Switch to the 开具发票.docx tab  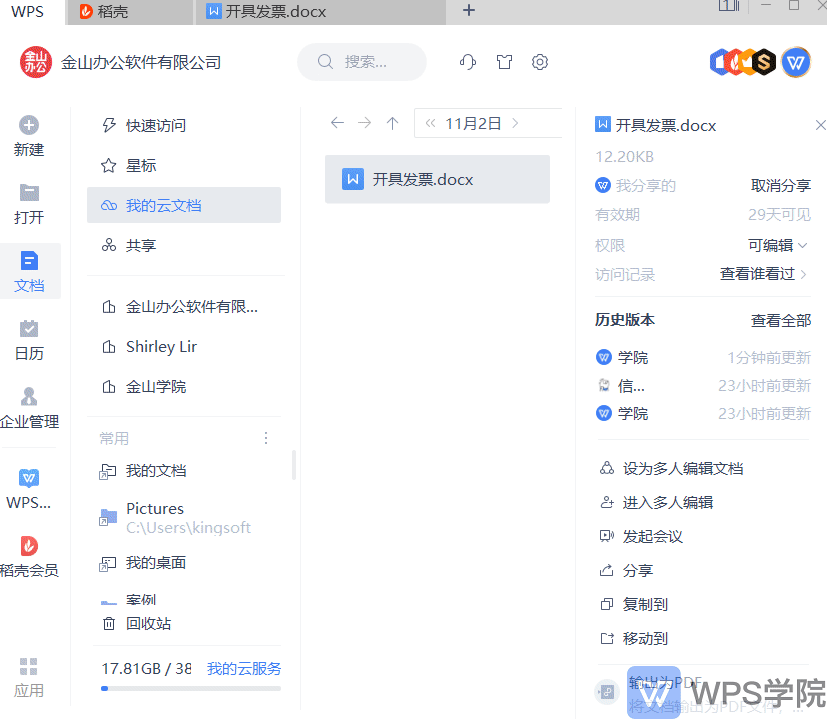pos(321,12)
